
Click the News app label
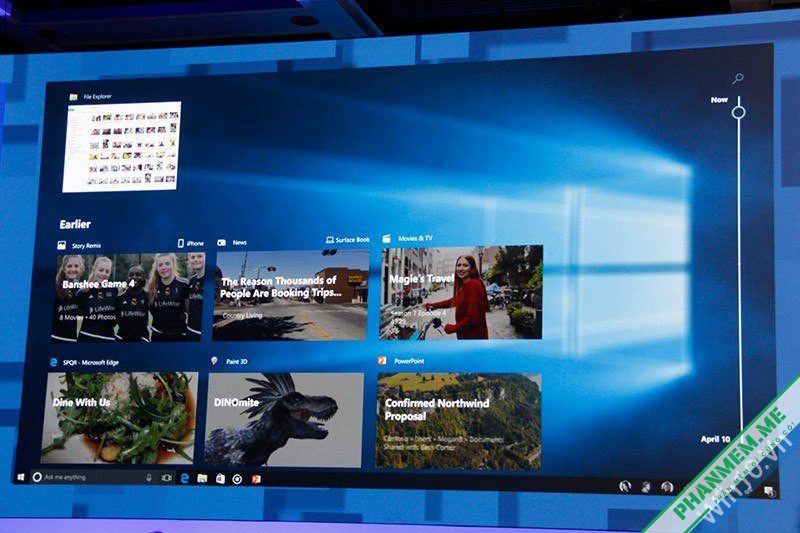[239, 243]
